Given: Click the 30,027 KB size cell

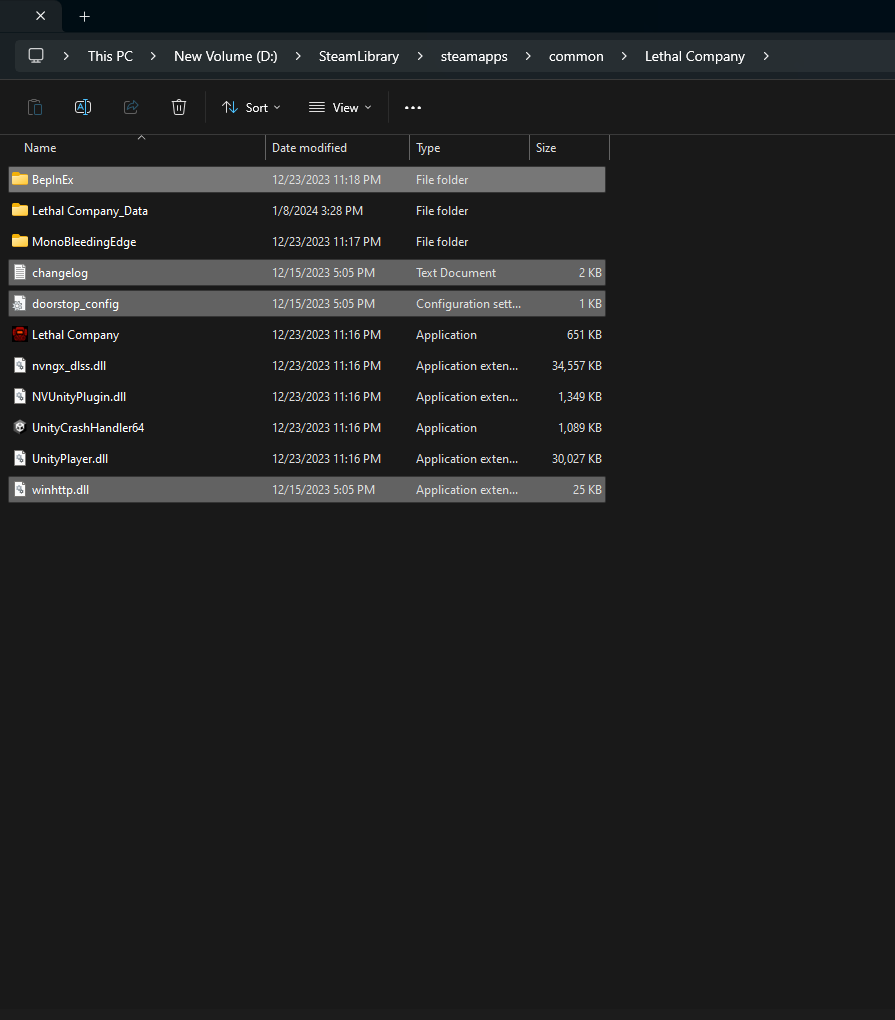Looking at the screenshot, I should coord(577,459).
